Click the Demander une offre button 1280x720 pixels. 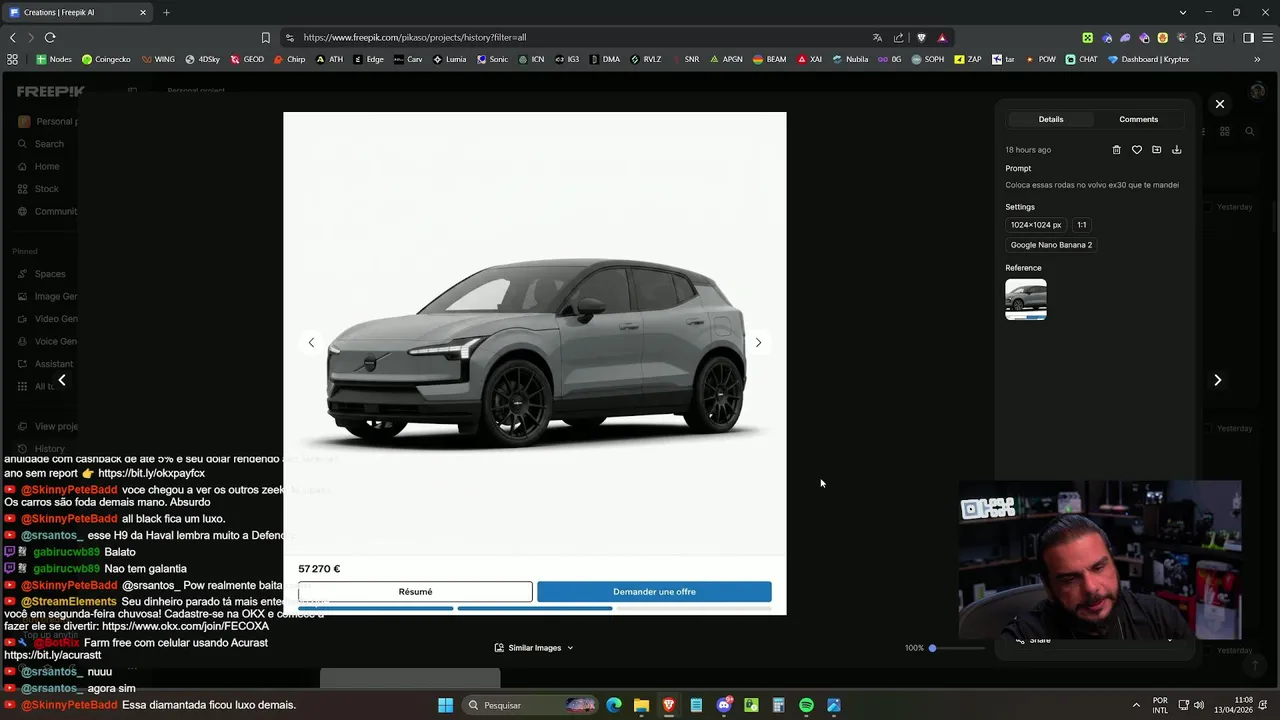[654, 592]
